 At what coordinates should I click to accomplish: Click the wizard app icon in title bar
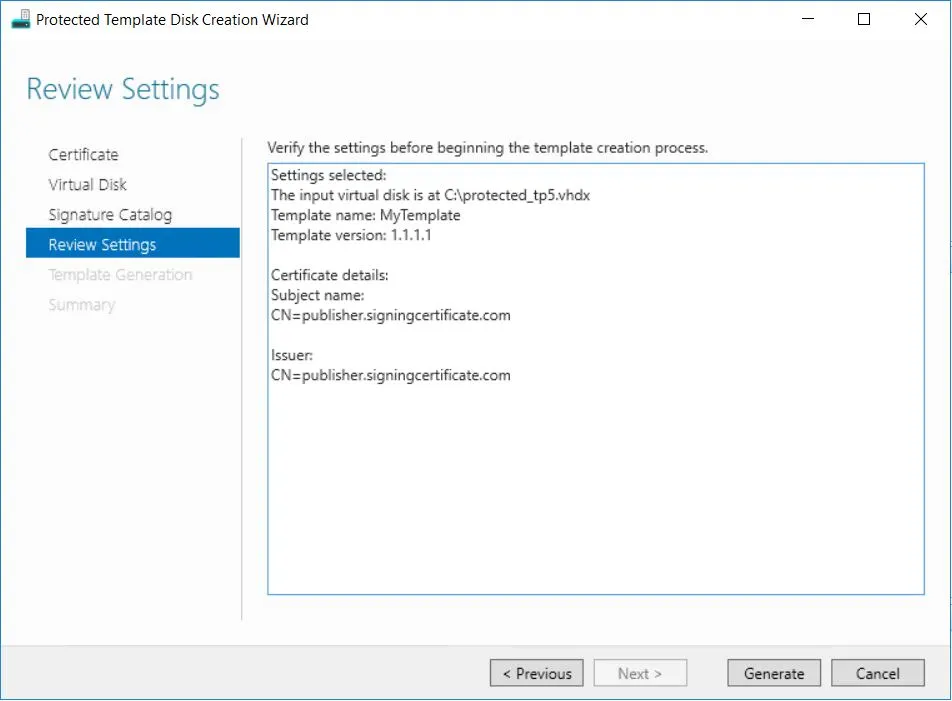pos(20,20)
